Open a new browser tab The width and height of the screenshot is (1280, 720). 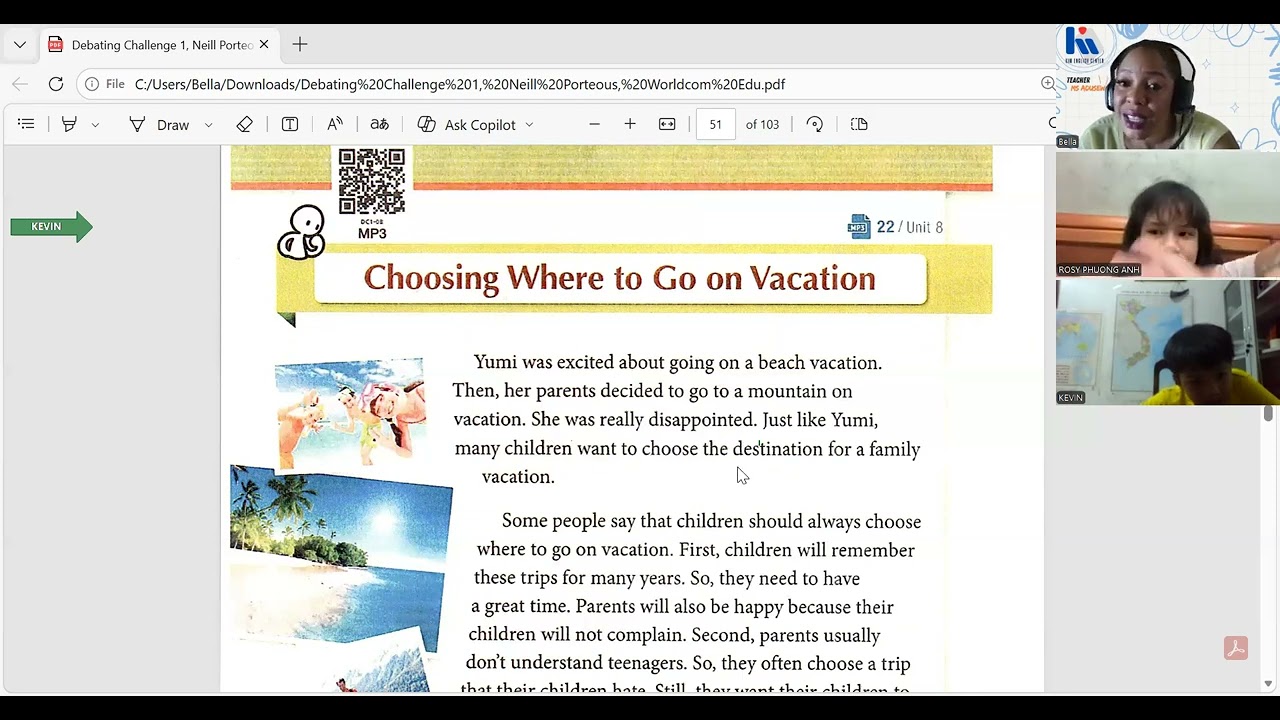[300, 45]
